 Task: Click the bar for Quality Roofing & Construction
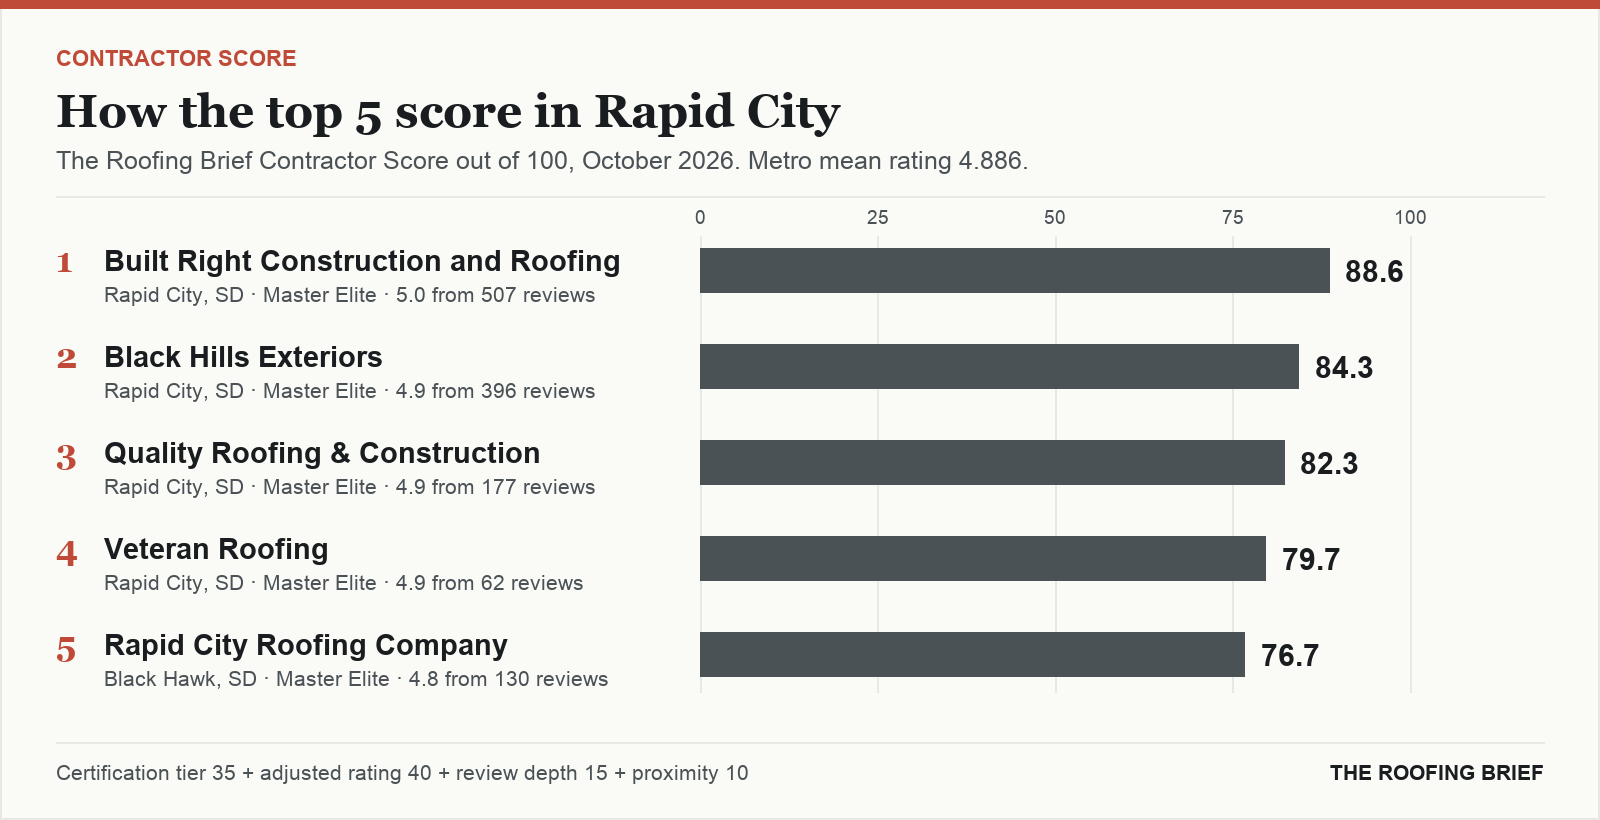point(992,462)
